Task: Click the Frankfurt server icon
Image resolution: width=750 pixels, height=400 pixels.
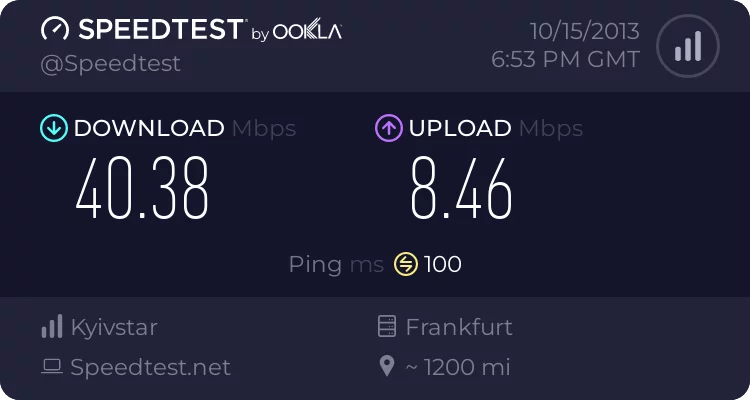Action: click(x=387, y=327)
